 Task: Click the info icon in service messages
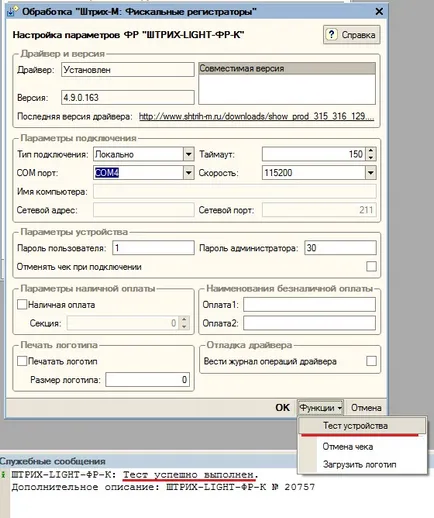click(4, 474)
